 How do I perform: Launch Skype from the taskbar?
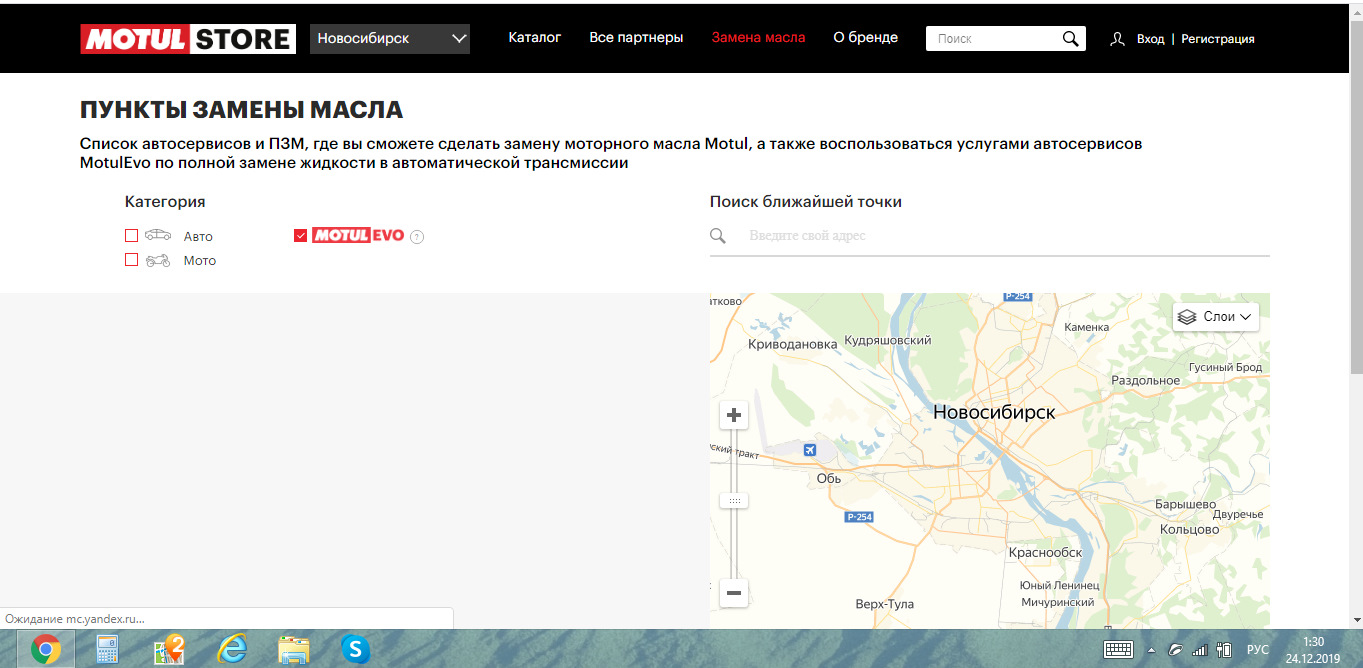pyautogui.click(x=355, y=650)
